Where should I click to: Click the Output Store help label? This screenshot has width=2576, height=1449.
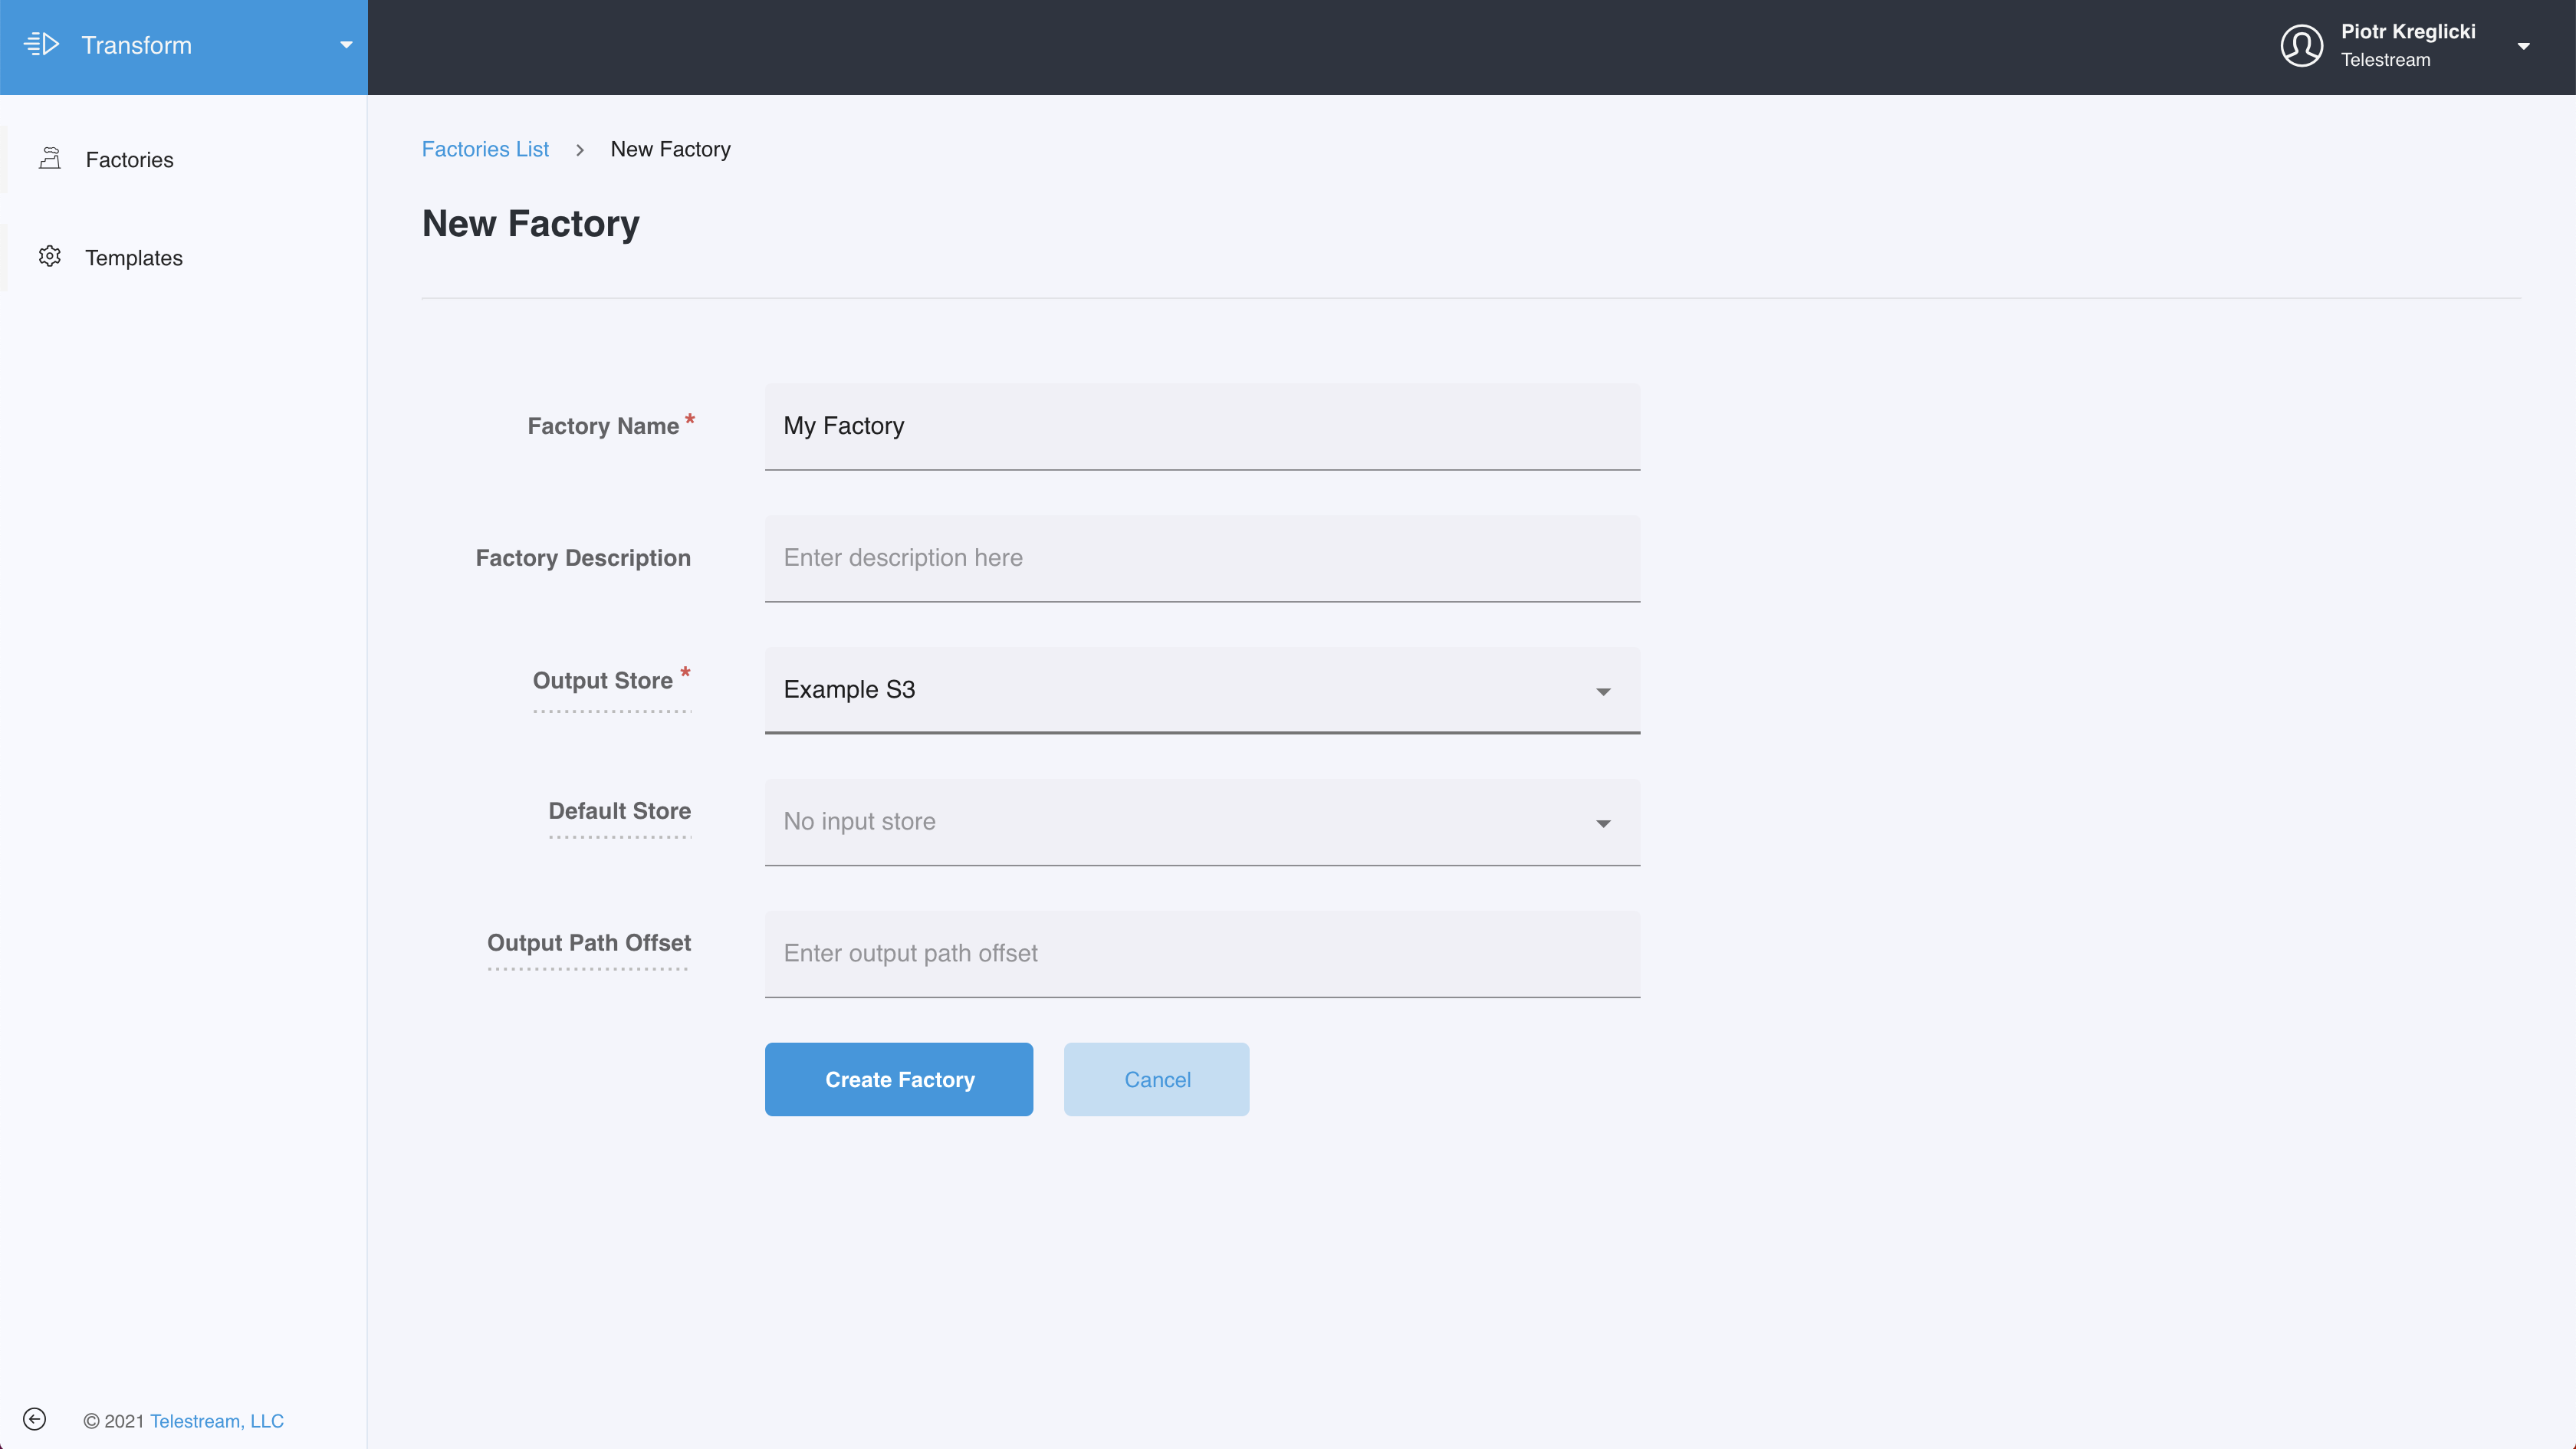(602, 681)
